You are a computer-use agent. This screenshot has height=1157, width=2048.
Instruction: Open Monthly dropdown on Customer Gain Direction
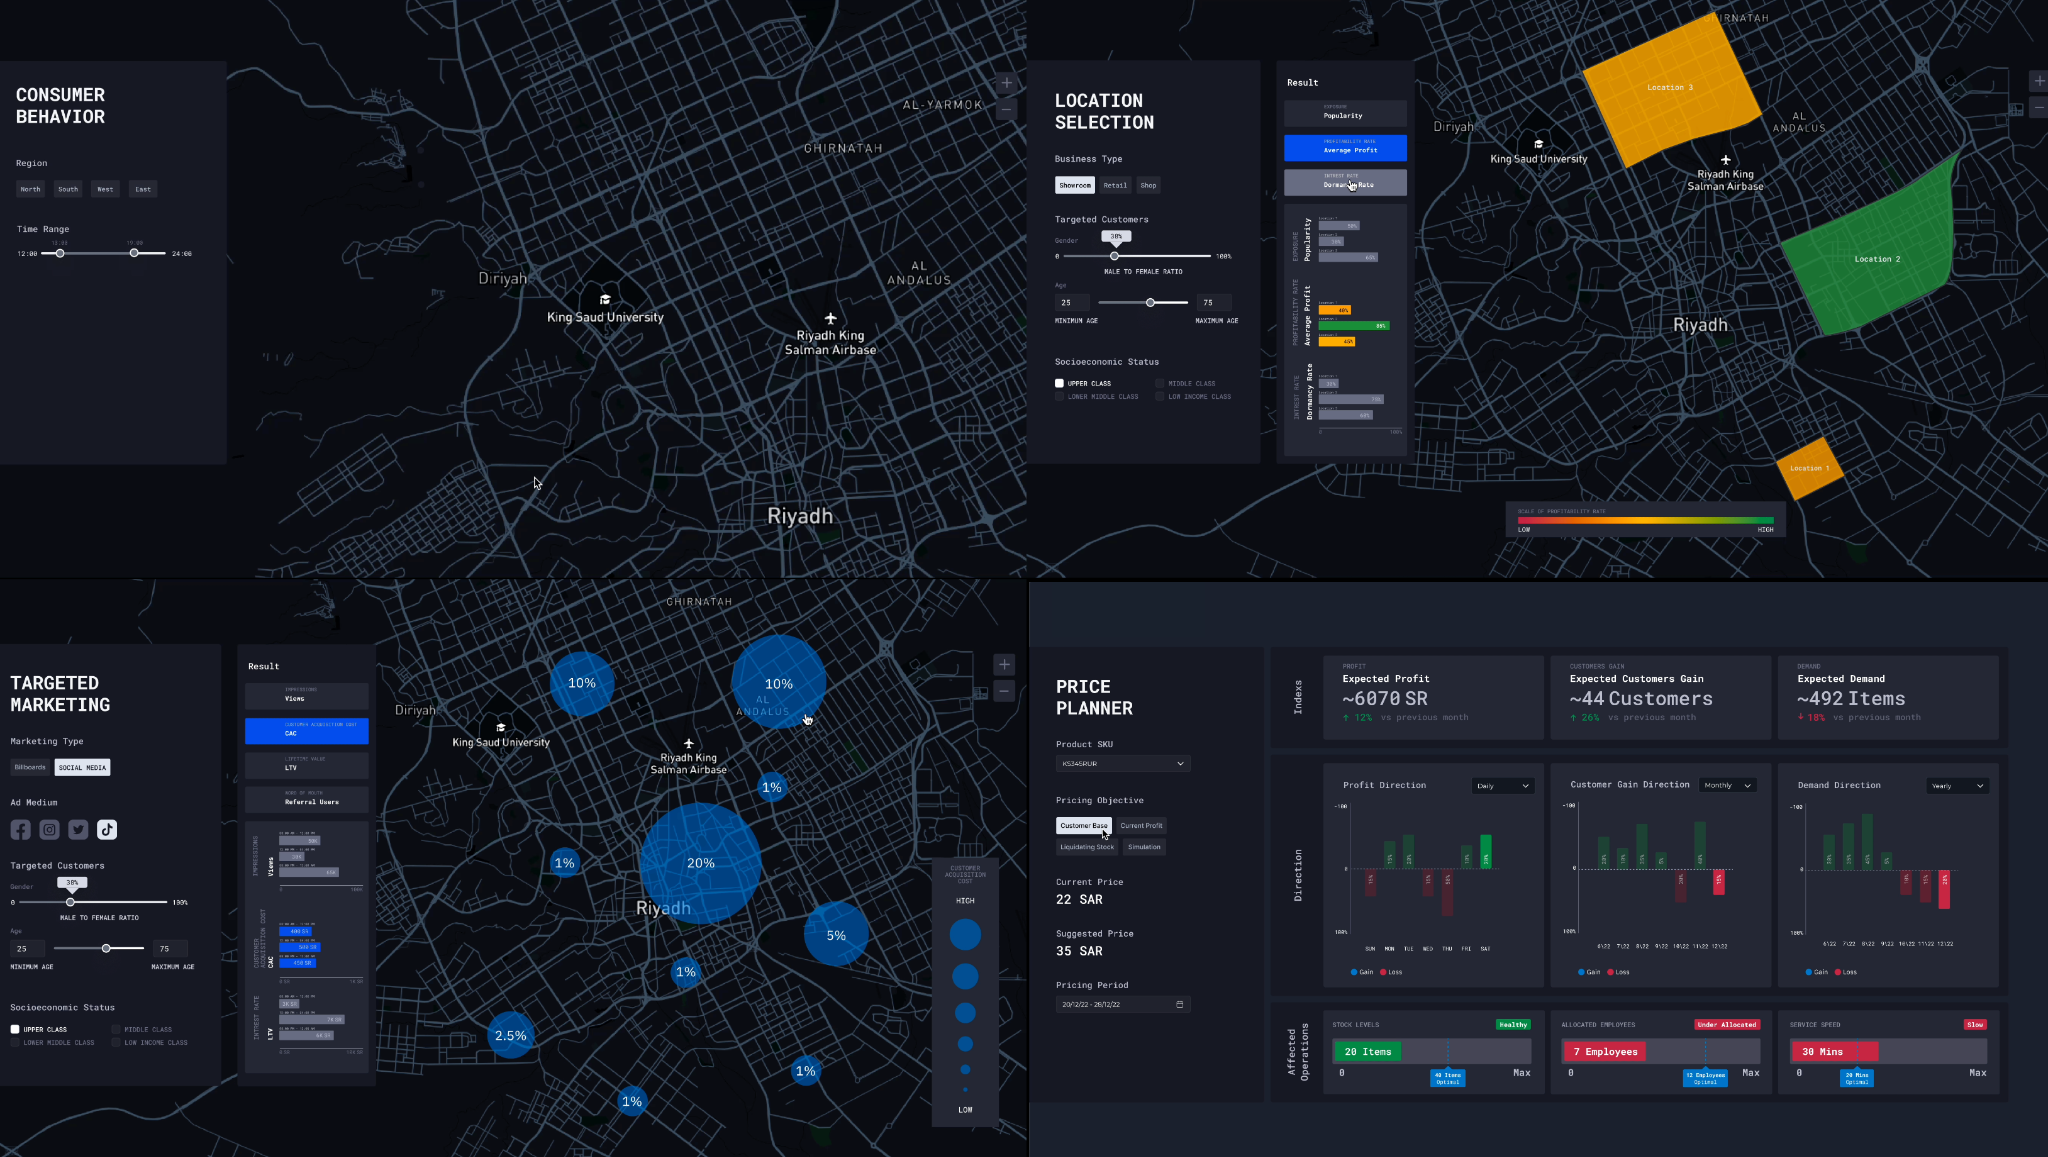click(1728, 785)
